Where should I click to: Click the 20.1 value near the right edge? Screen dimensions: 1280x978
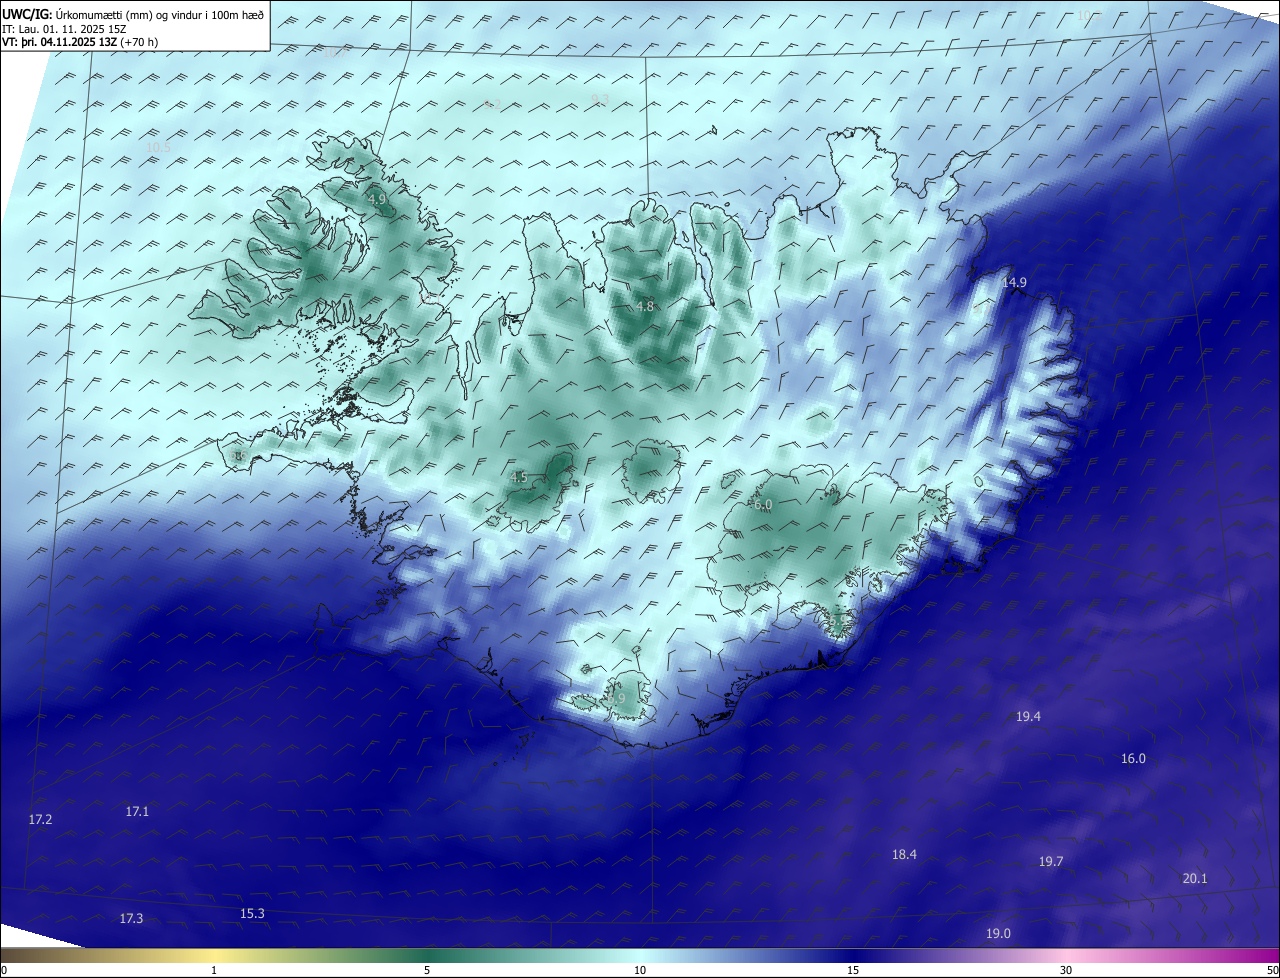(1195, 879)
